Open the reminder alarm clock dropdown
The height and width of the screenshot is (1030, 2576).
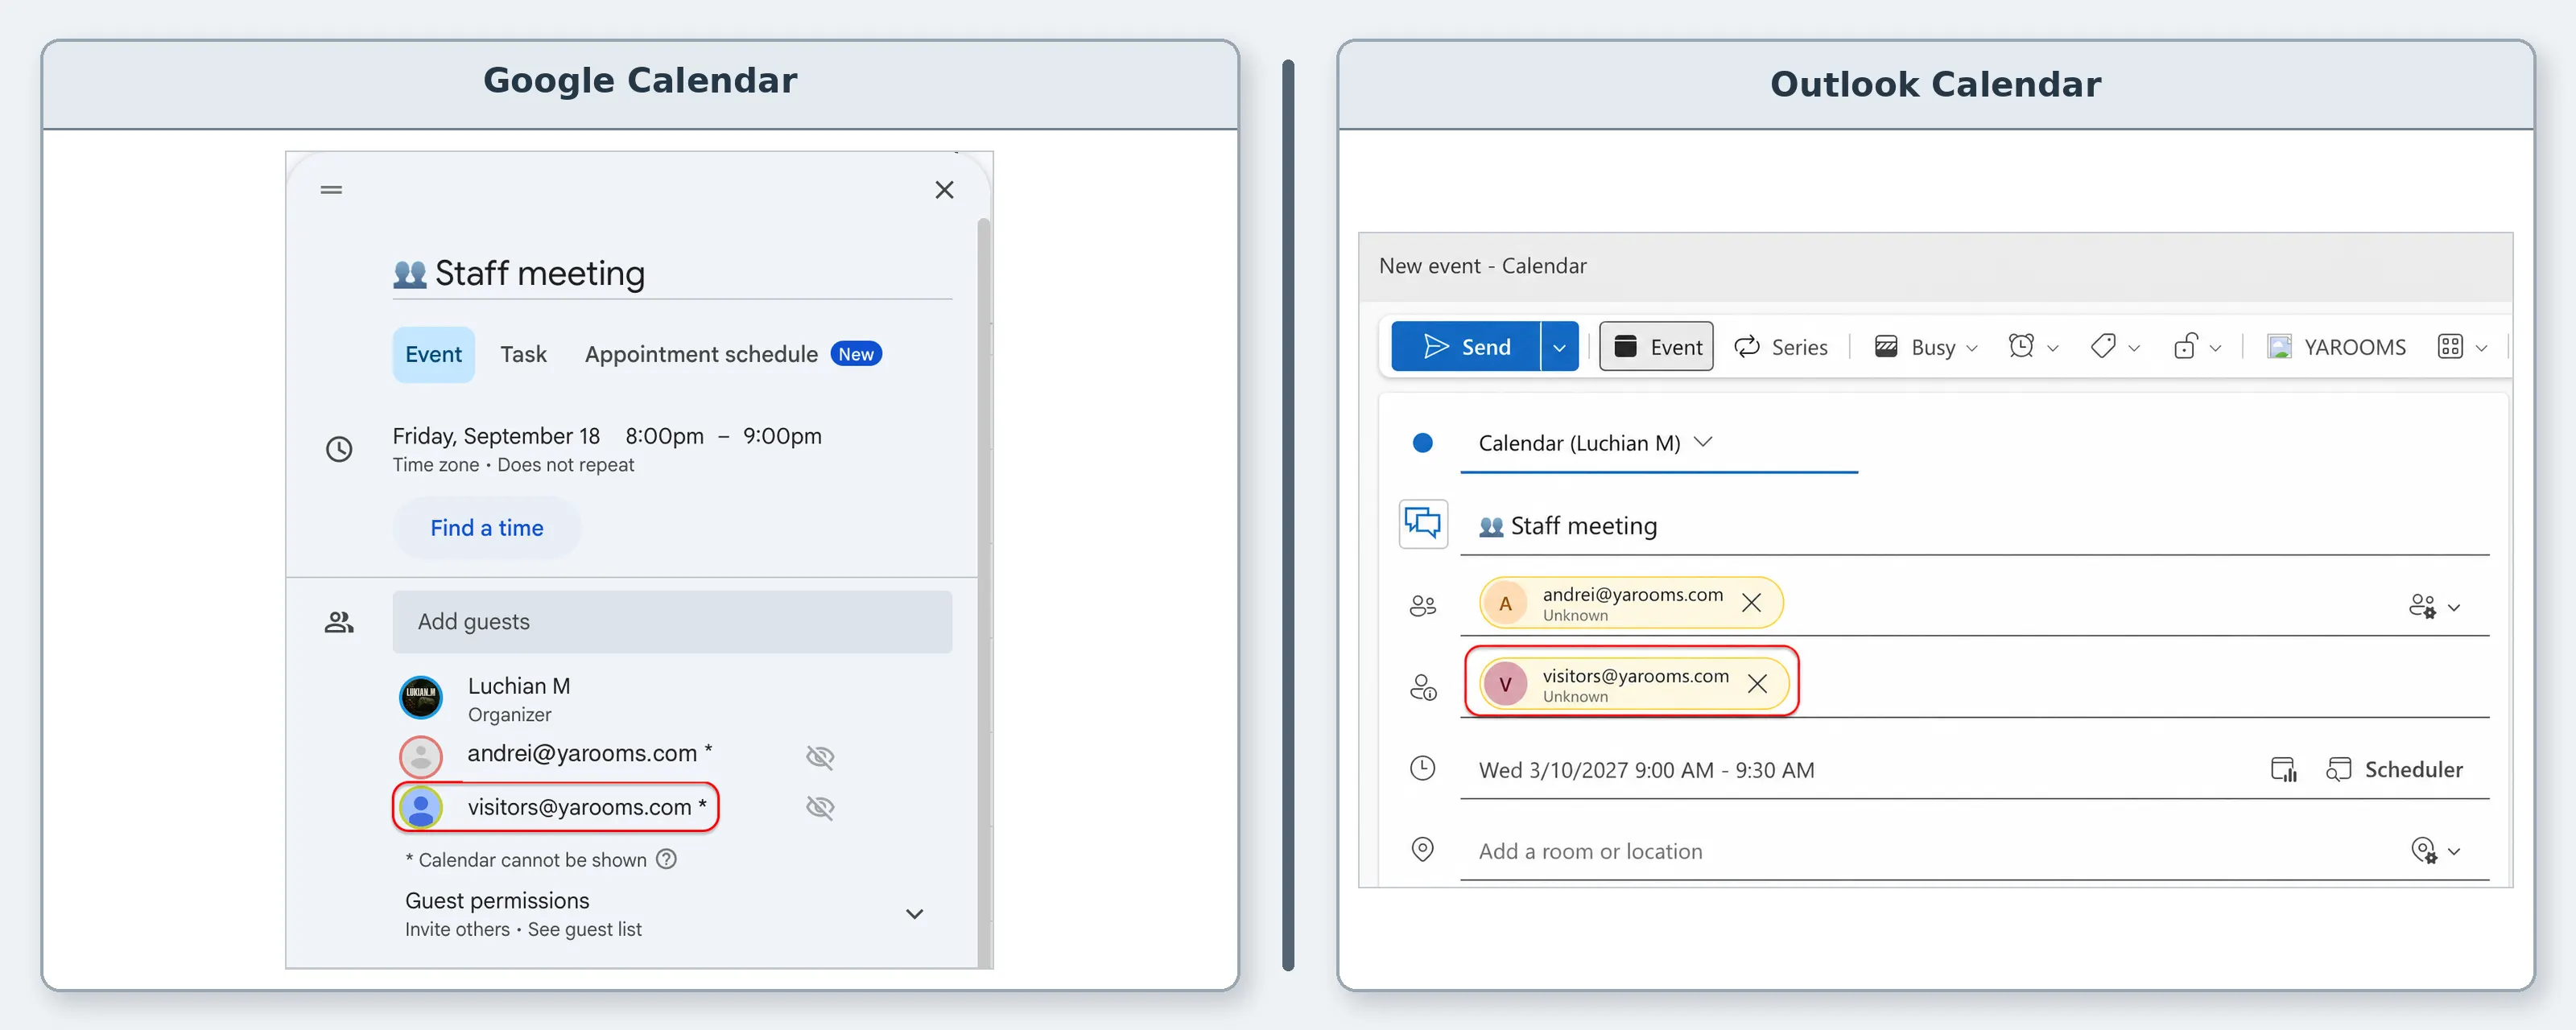pyautogui.click(x=2033, y=347)
